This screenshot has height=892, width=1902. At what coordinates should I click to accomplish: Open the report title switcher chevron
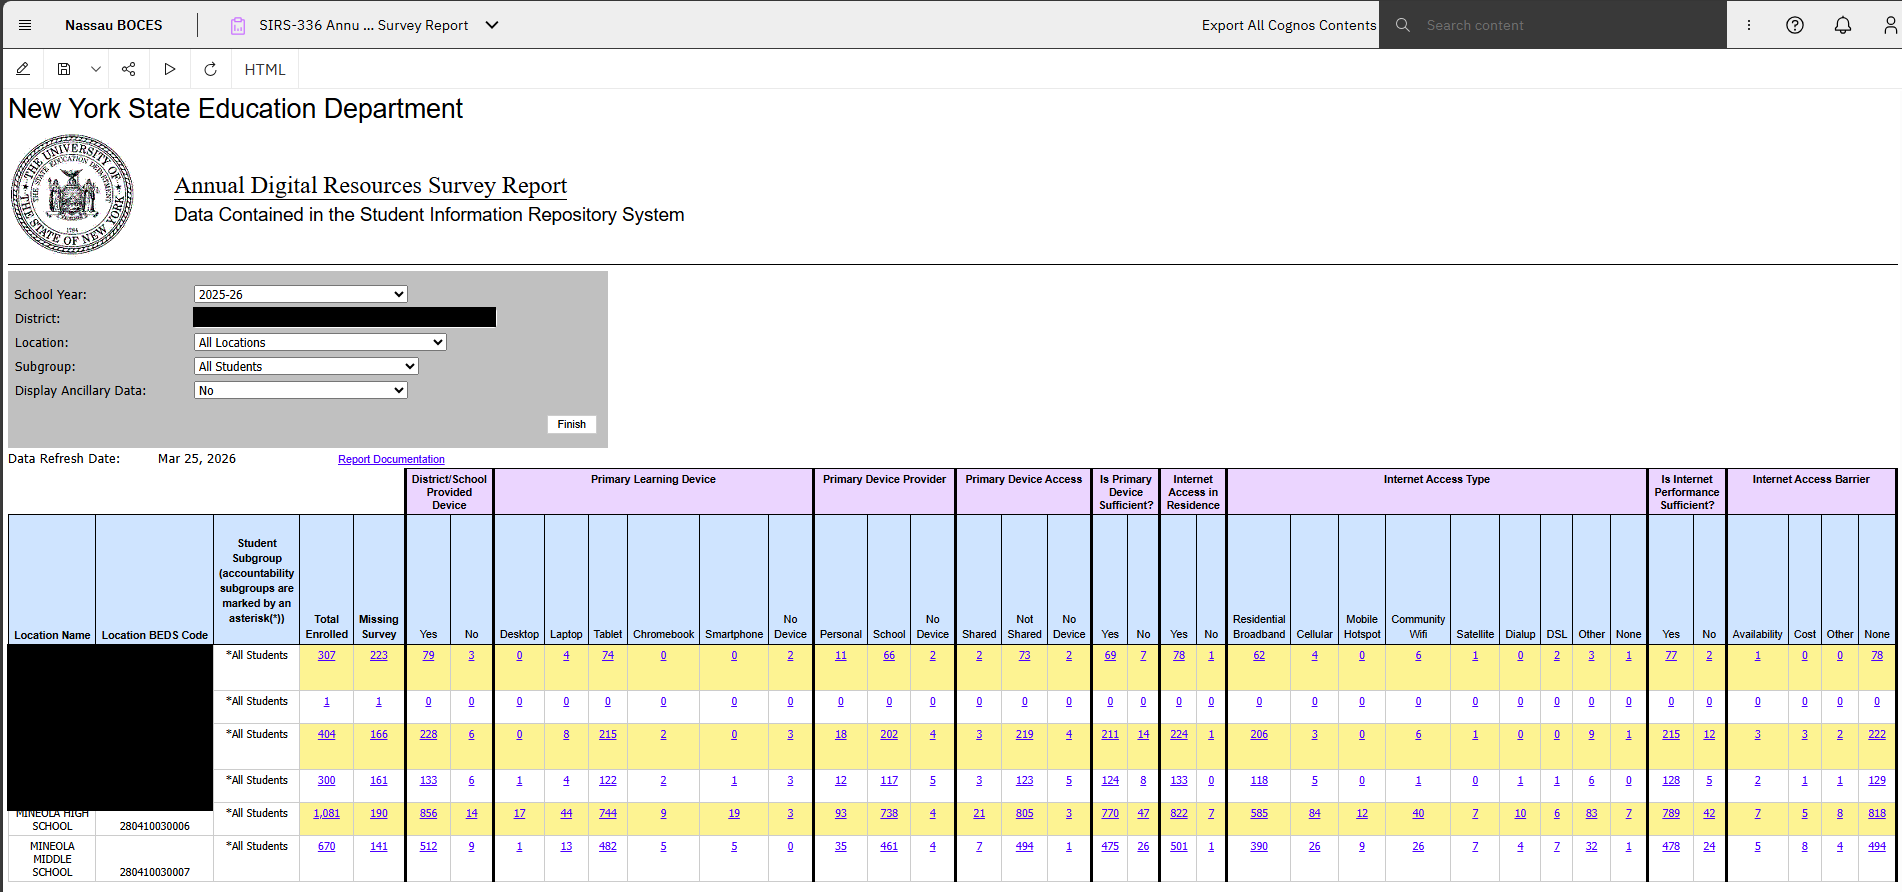pos(492,25)
